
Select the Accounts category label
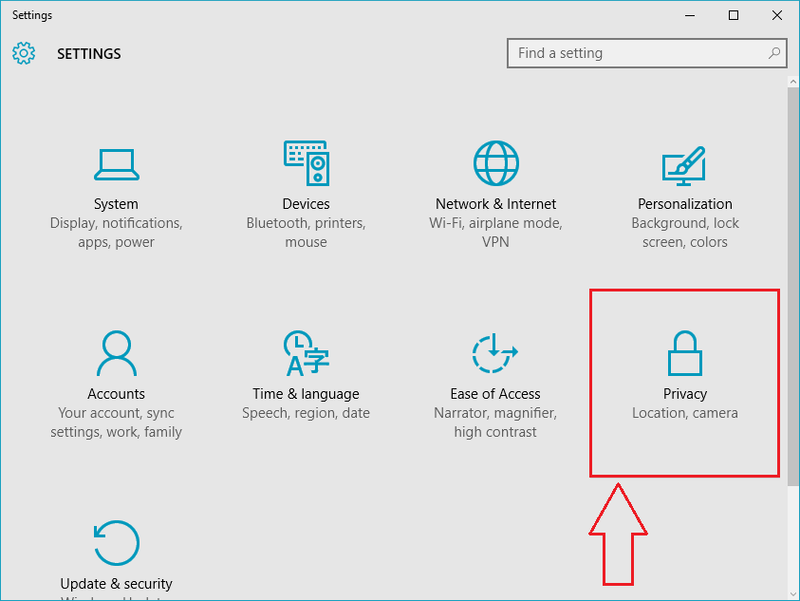coord(116,394)
